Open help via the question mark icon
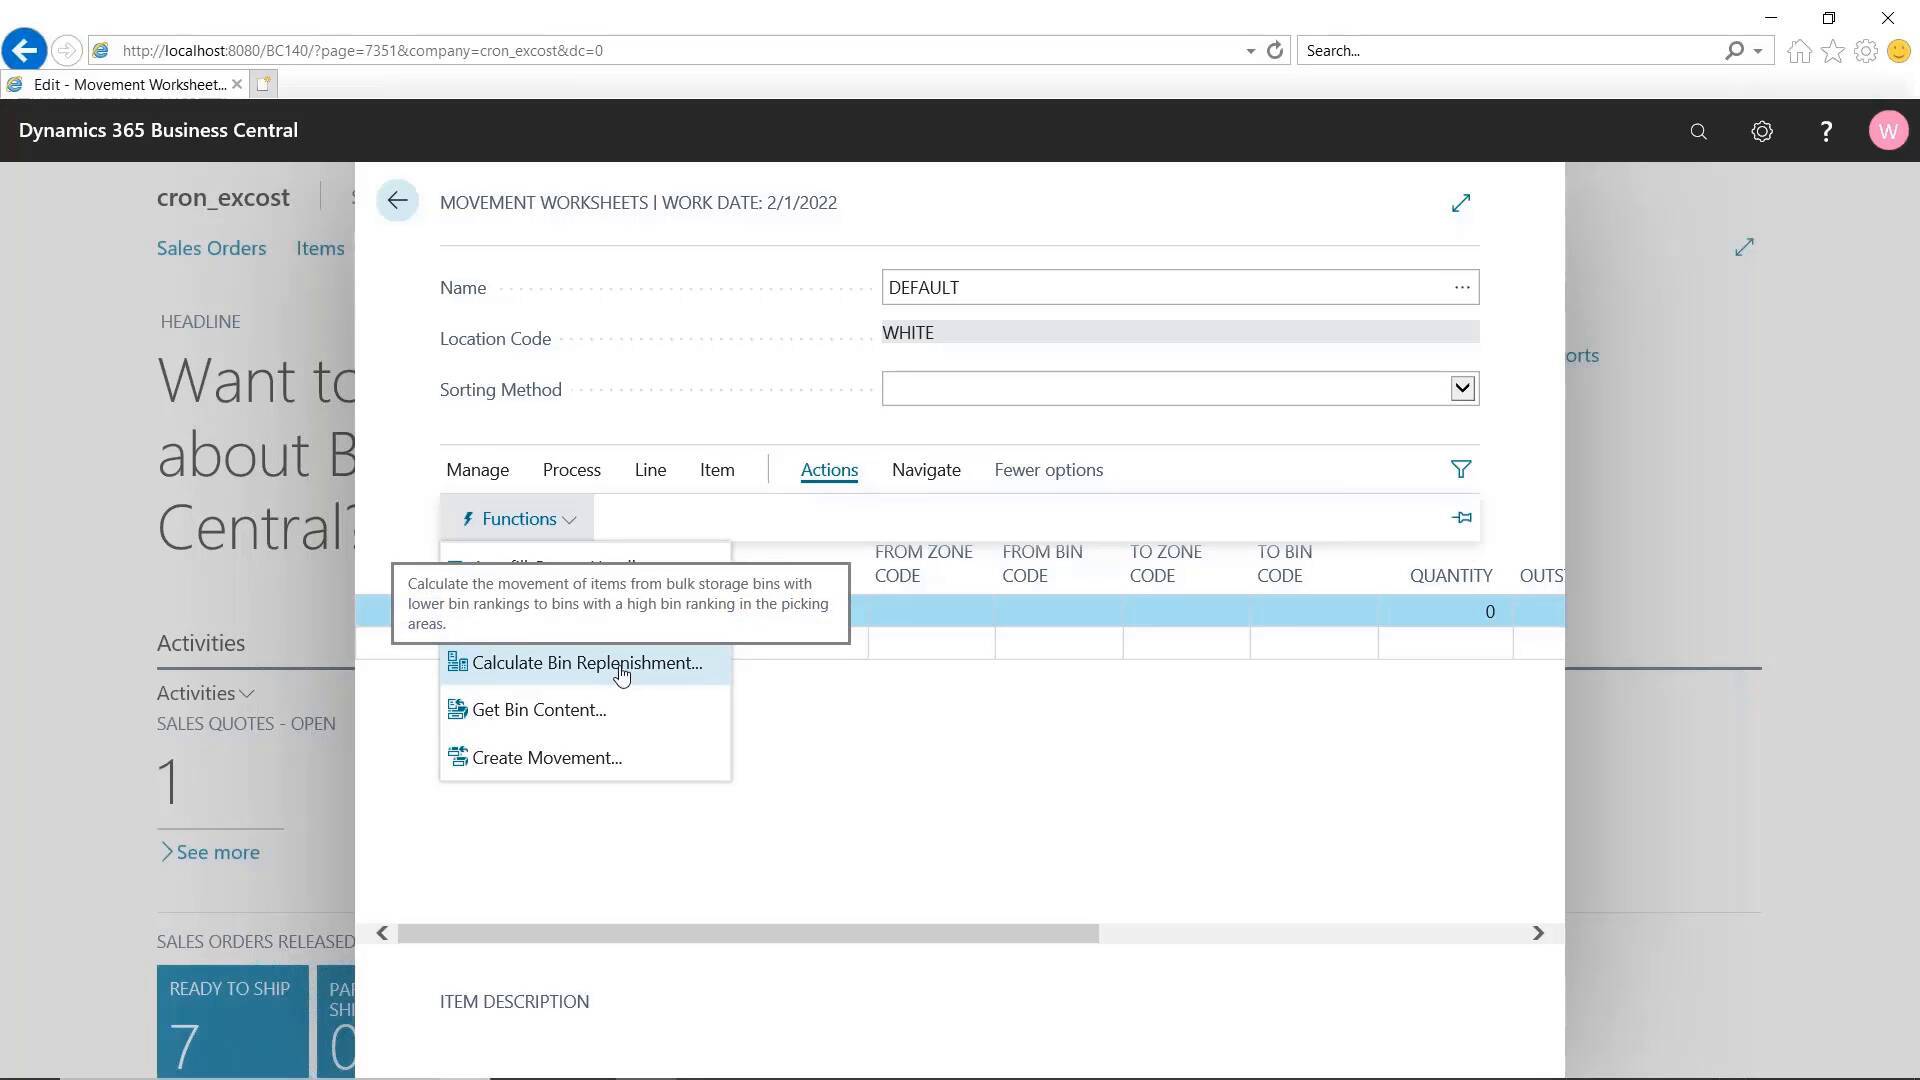The height and width of the screenshot is (1080, 1920). point(1825,131)
